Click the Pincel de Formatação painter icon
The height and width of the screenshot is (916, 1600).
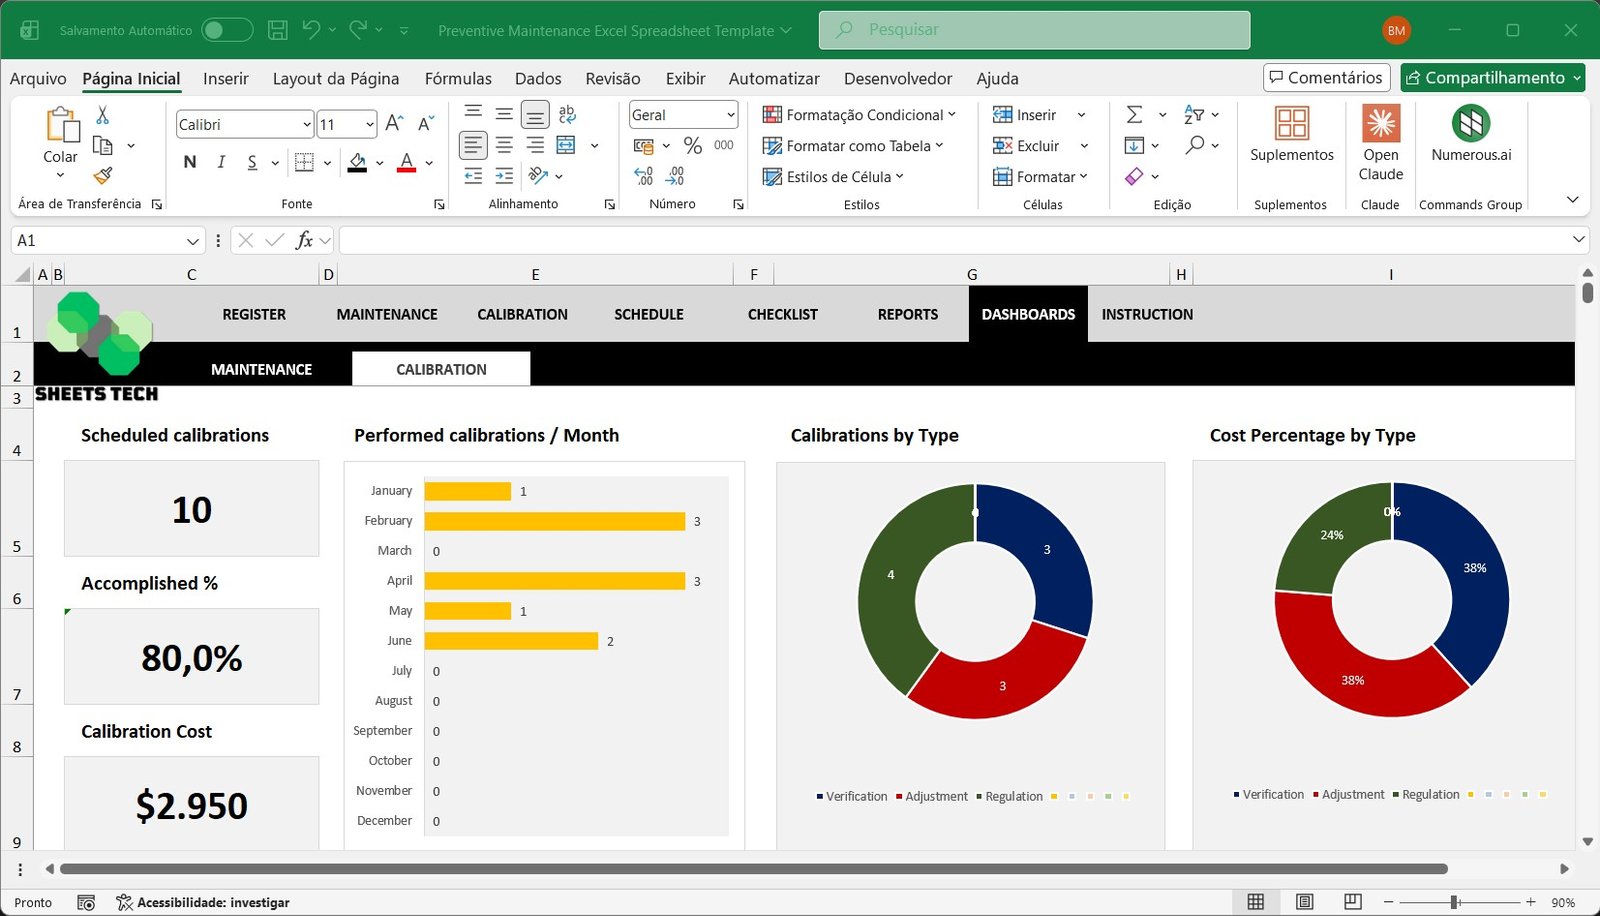click(101, 176)
